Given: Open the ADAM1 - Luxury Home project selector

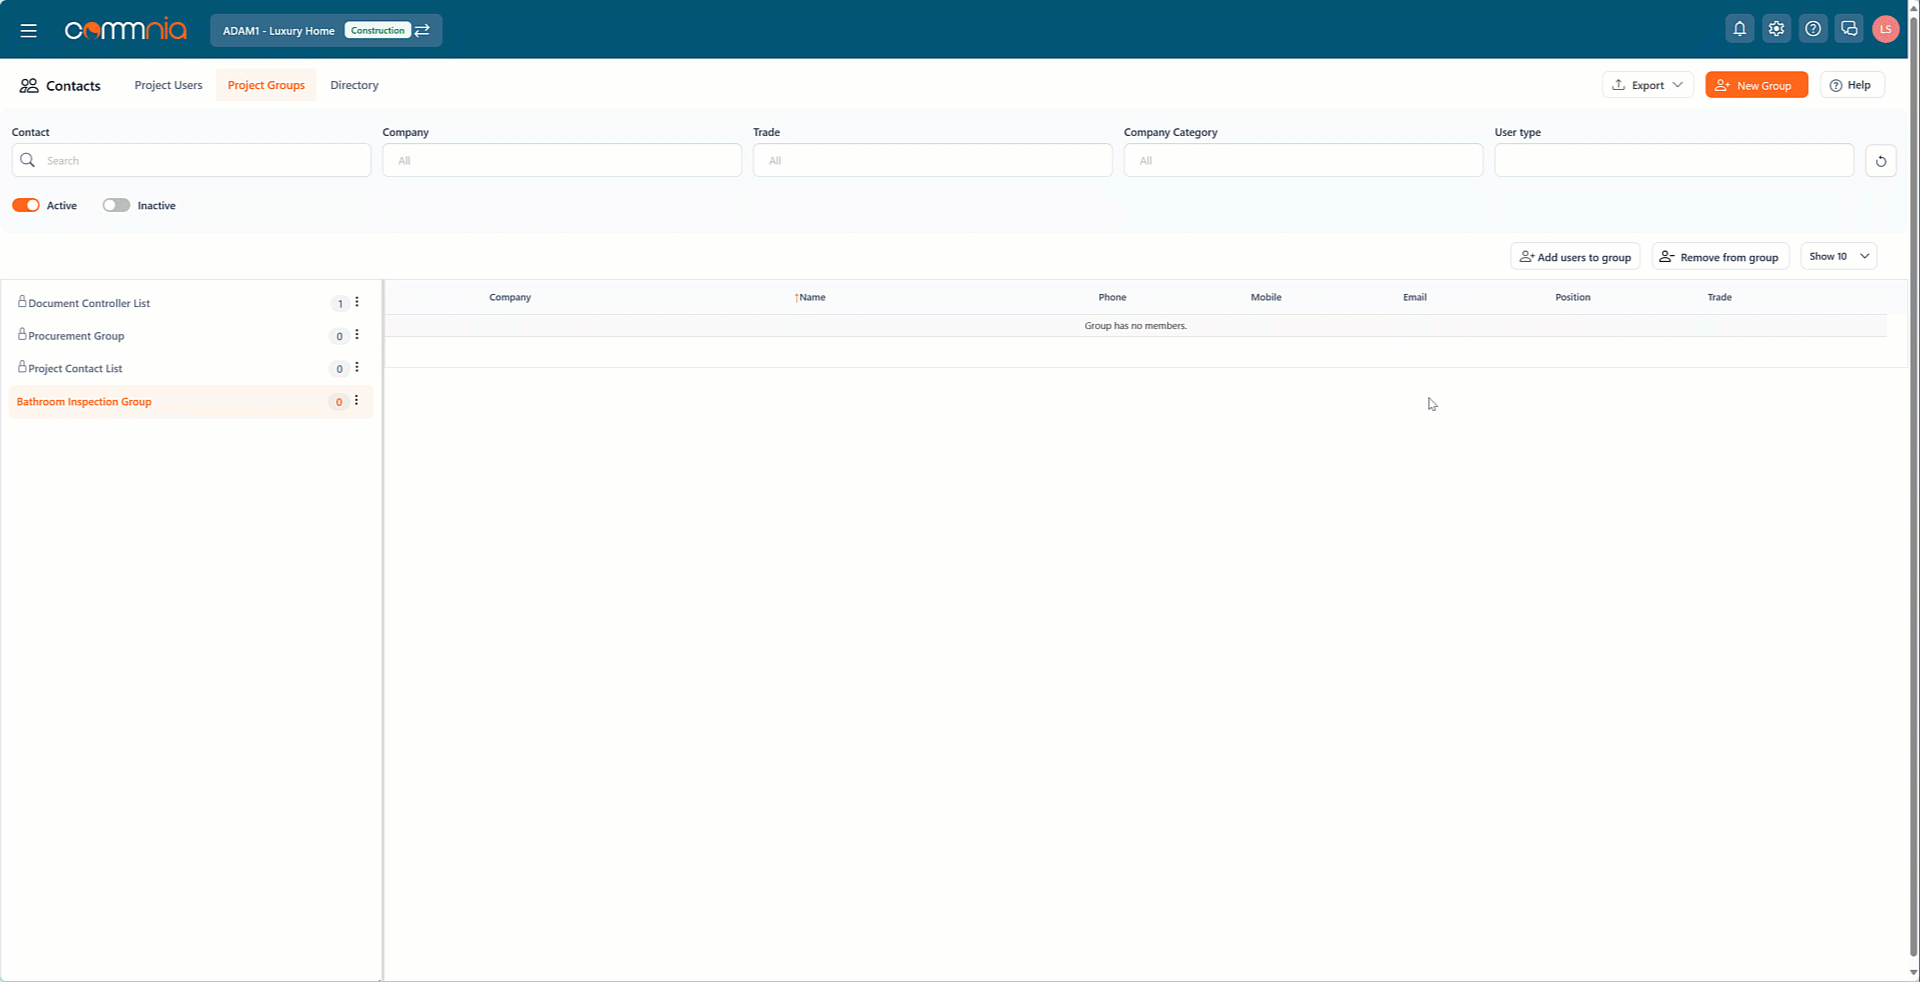Looking at the screenshot, I should click(x=326, y=30).
